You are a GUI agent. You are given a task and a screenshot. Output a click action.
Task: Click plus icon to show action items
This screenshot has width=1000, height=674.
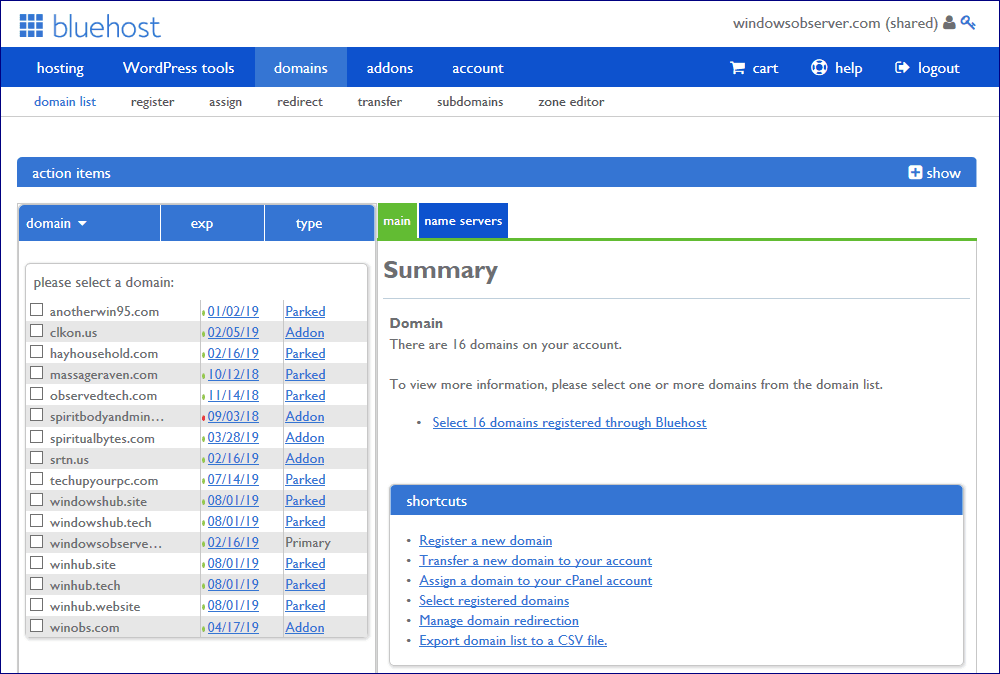[x=915, y=173]
